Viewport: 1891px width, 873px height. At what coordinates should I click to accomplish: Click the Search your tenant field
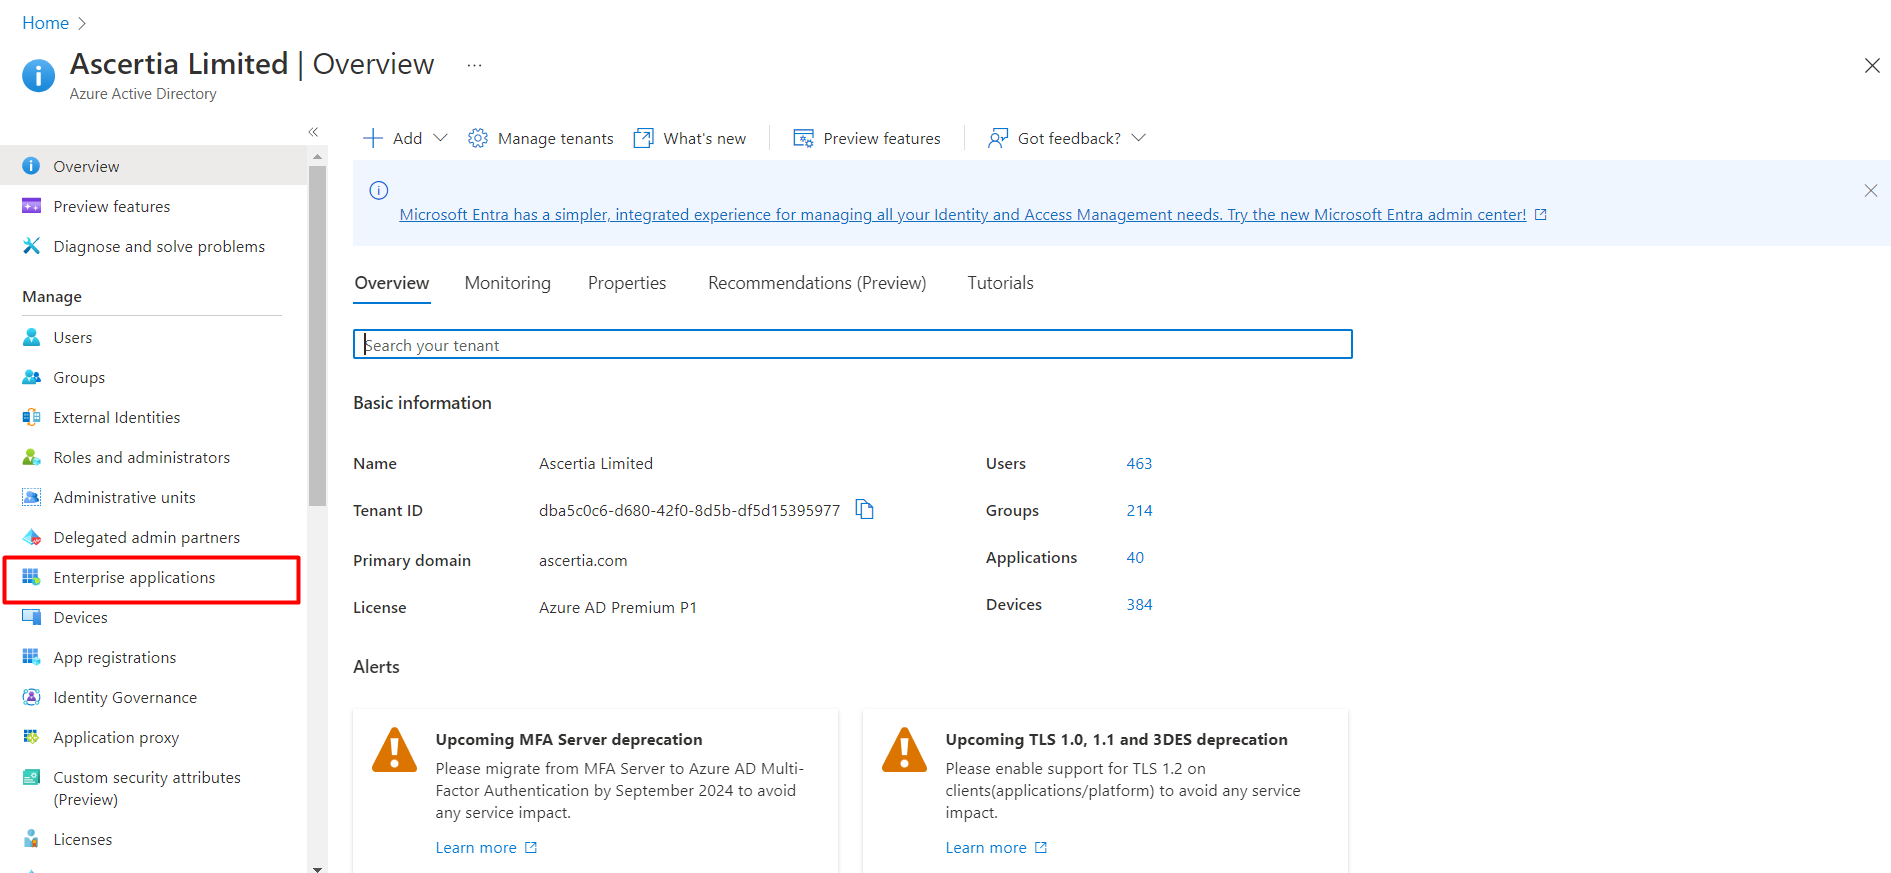point(853,344)
